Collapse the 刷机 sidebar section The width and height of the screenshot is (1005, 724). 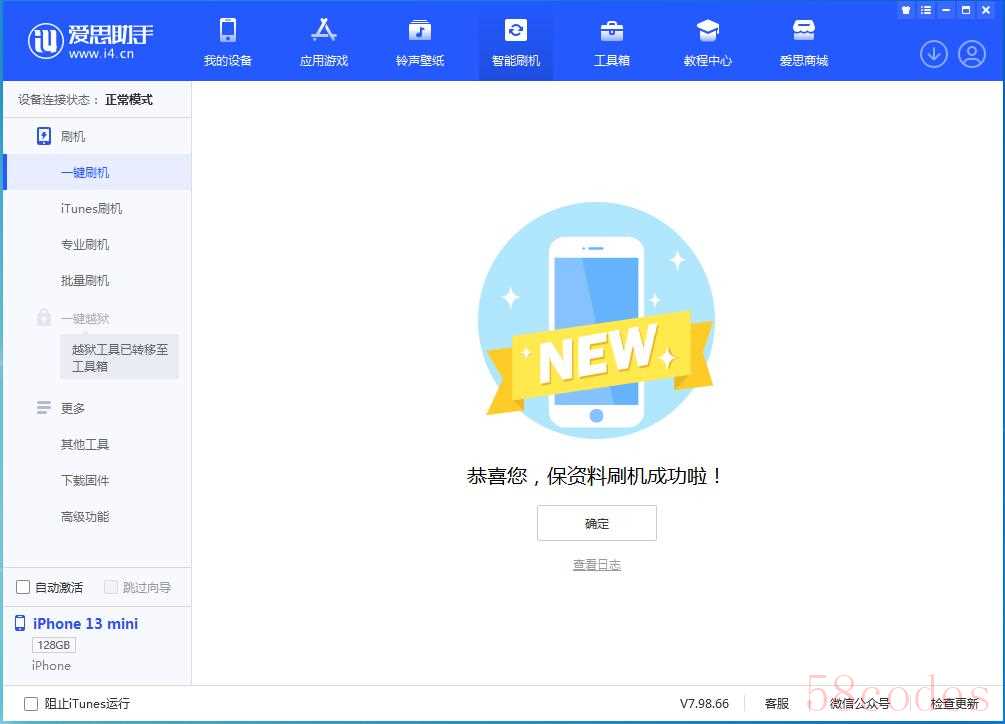tap(73, 136)
